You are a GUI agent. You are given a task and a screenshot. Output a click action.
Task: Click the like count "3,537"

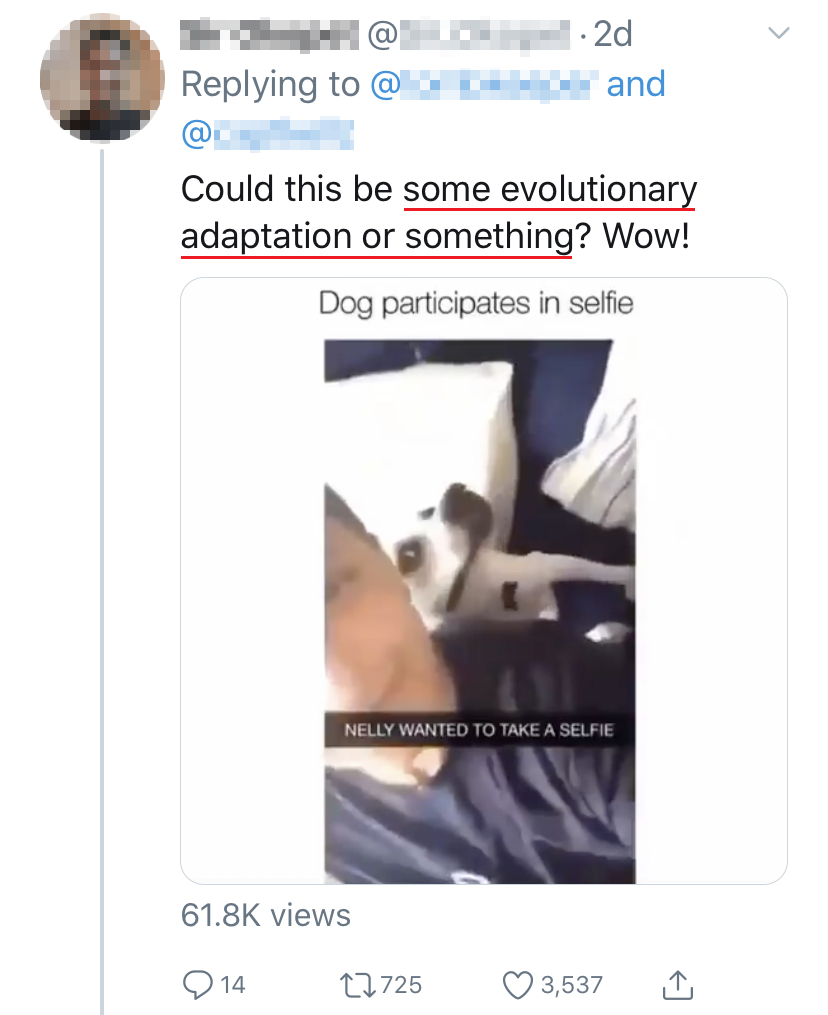coord(571,985)
